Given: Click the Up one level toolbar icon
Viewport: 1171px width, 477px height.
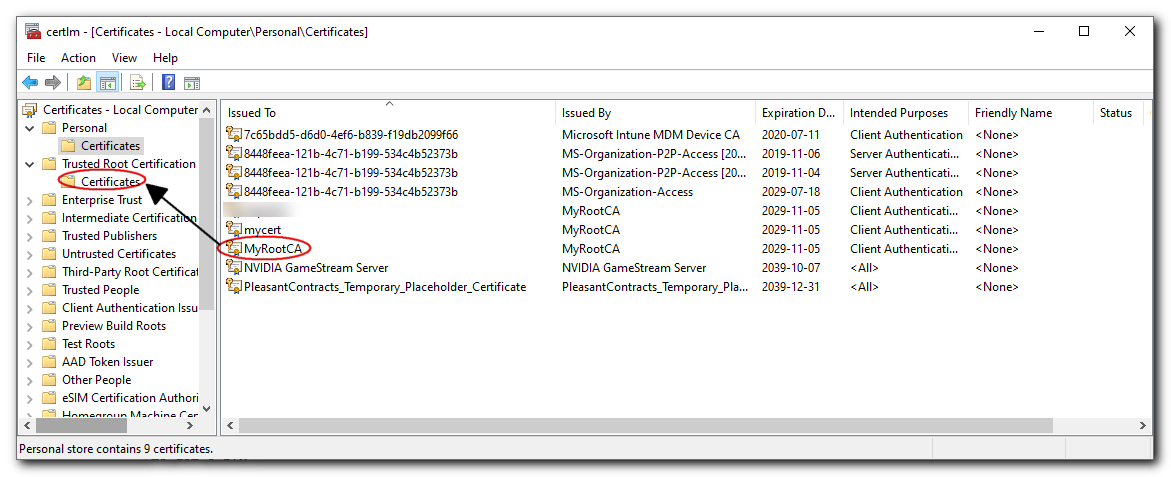Looking at the screenshot, I should (x=84, y=82).
